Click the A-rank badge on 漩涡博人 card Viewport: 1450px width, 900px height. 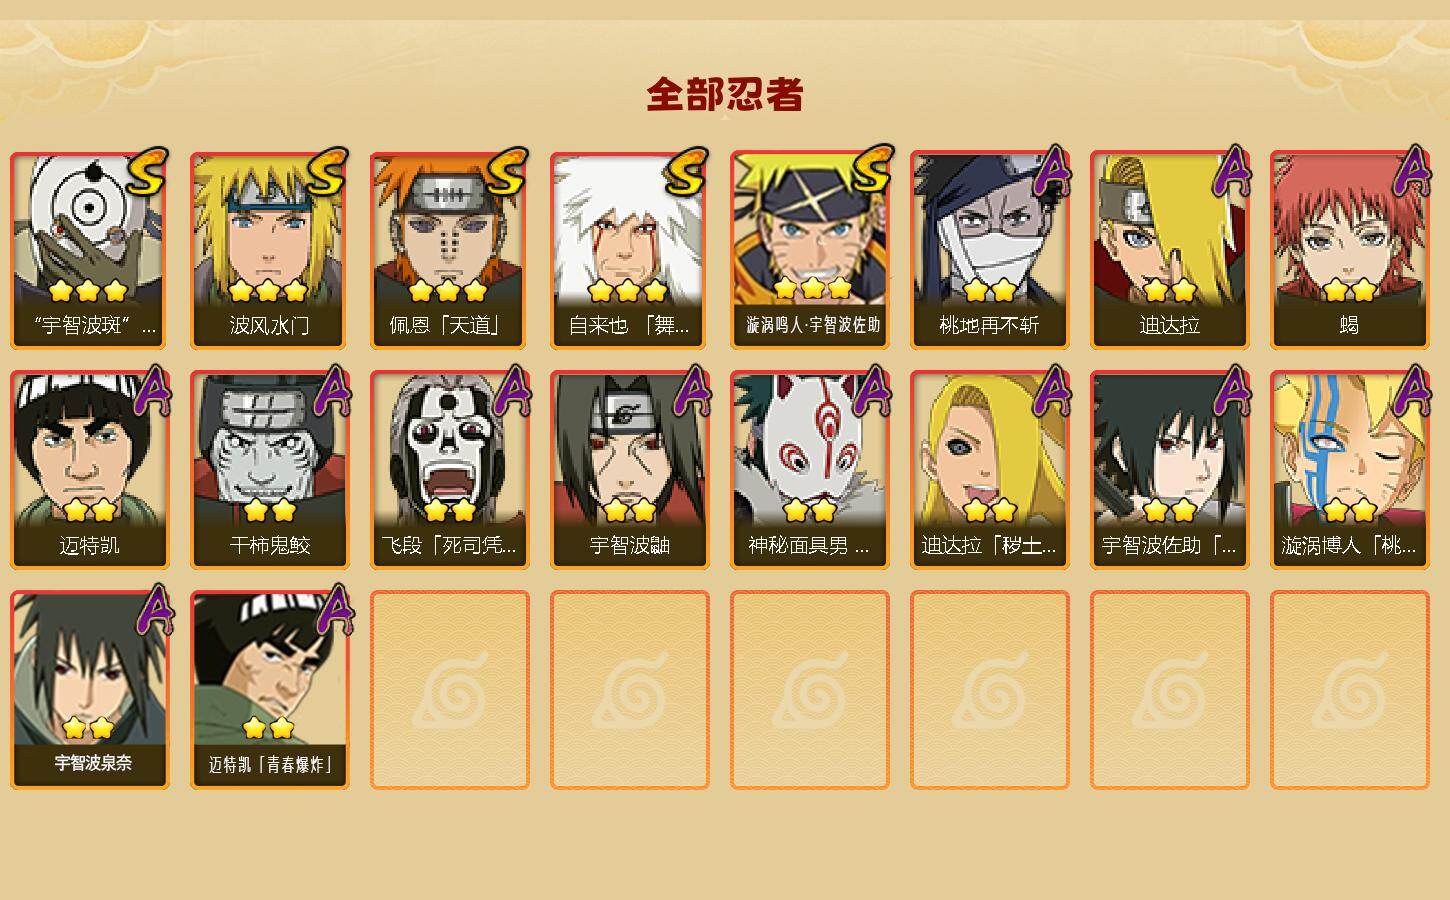1412,390
